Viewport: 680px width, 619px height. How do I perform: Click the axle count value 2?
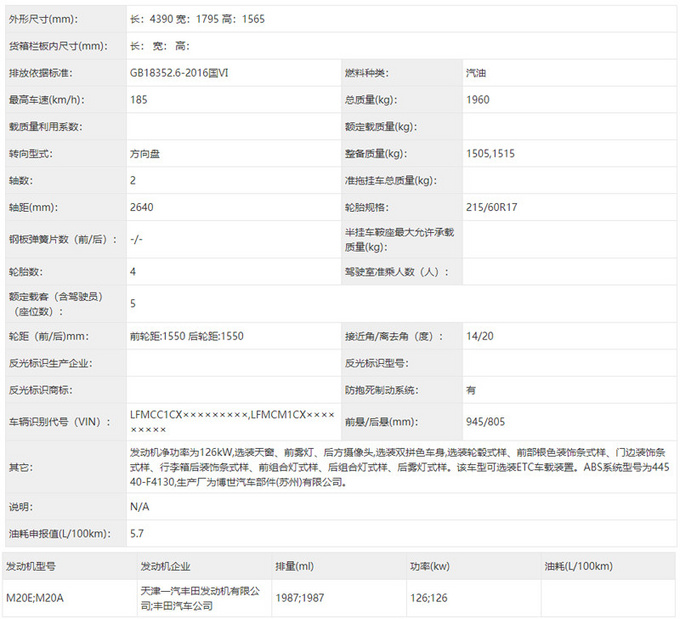click(x=133, y=180)
